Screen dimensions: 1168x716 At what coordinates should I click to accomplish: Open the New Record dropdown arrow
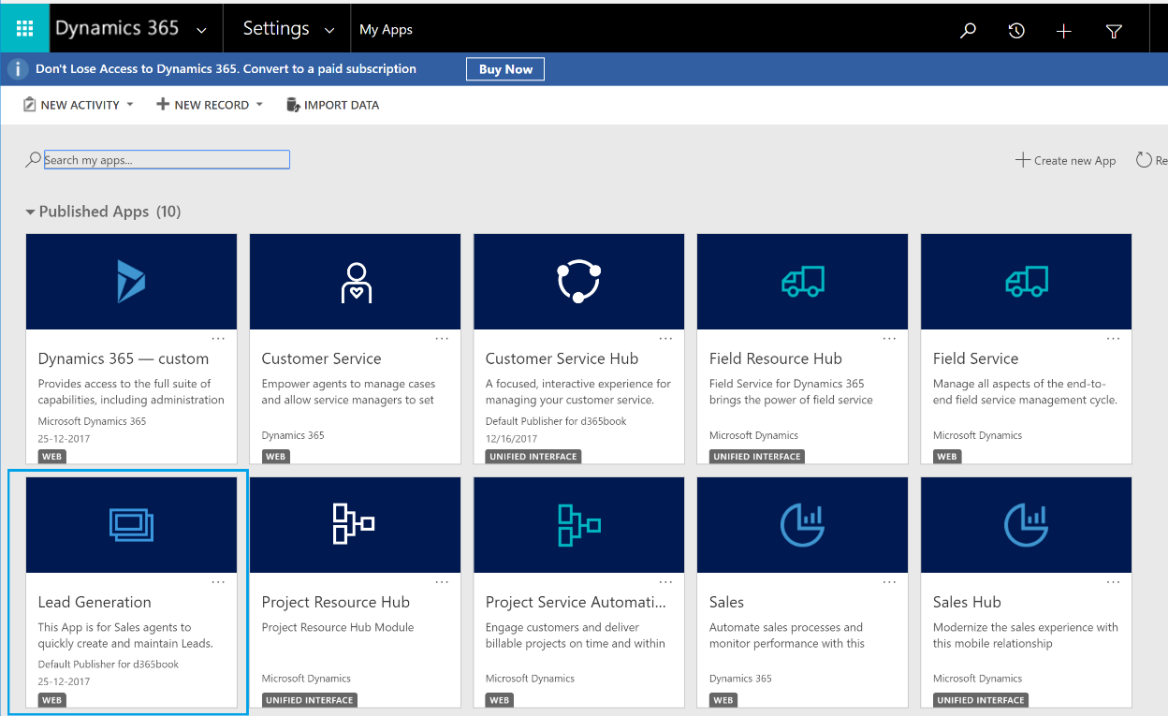coord(259,105)
